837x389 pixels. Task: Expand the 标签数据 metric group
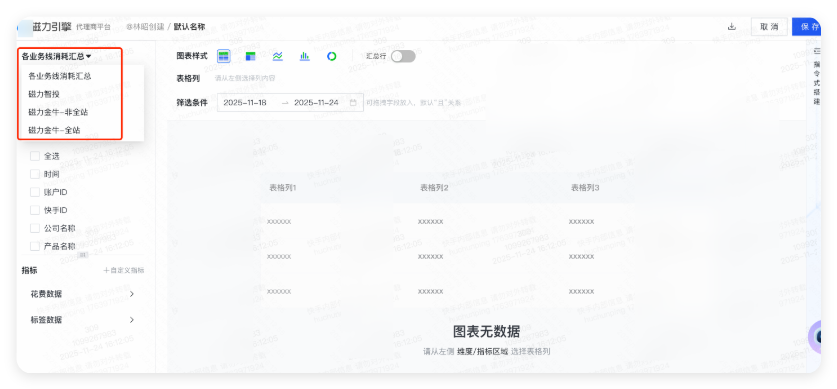click(82, 320)
